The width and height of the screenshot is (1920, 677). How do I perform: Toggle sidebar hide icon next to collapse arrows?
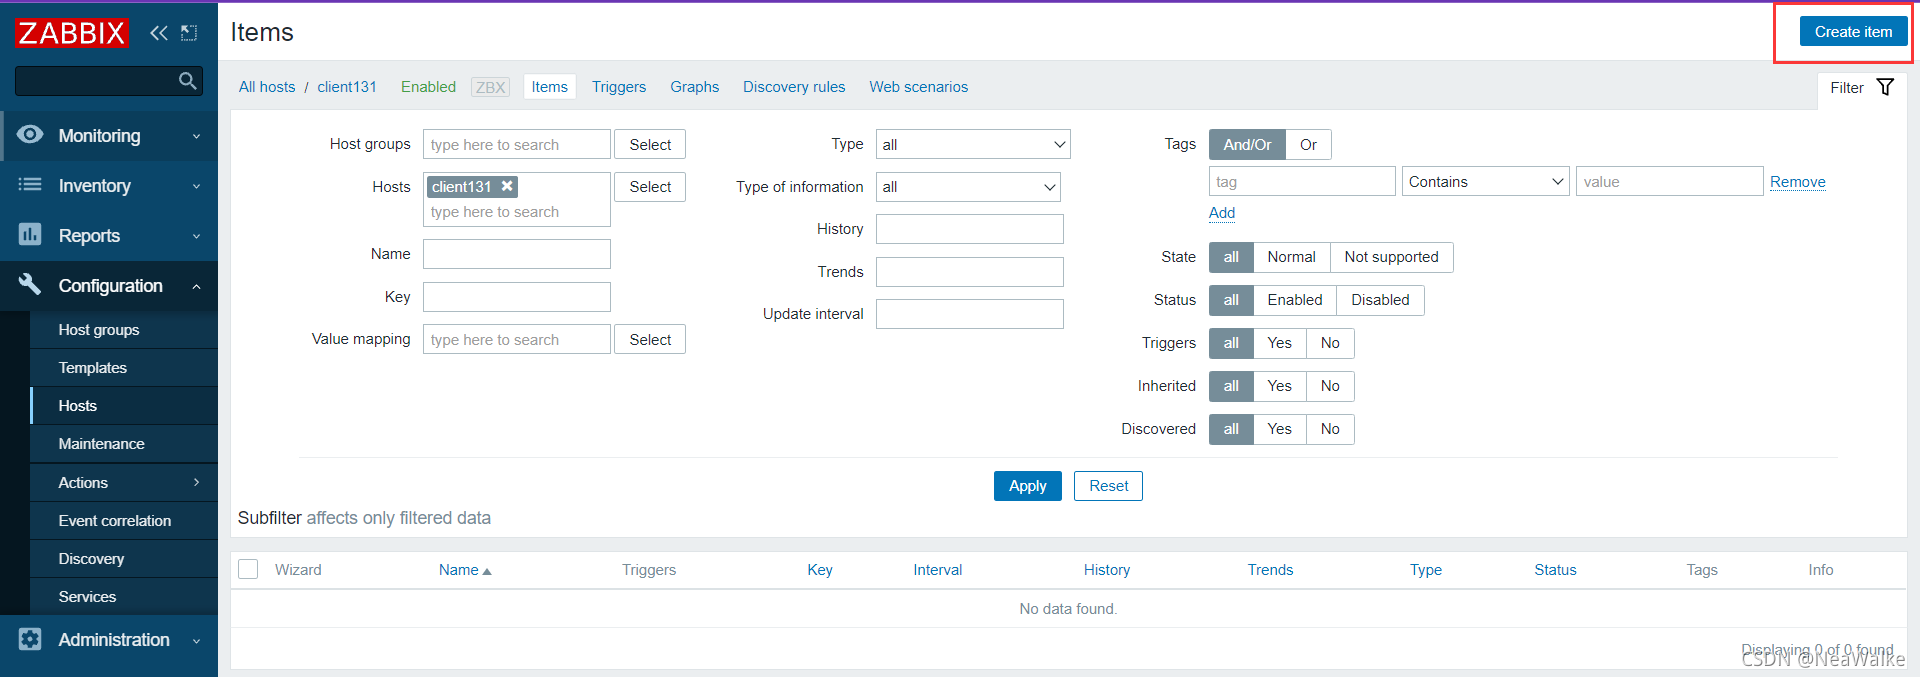click(x=189, y=33)
